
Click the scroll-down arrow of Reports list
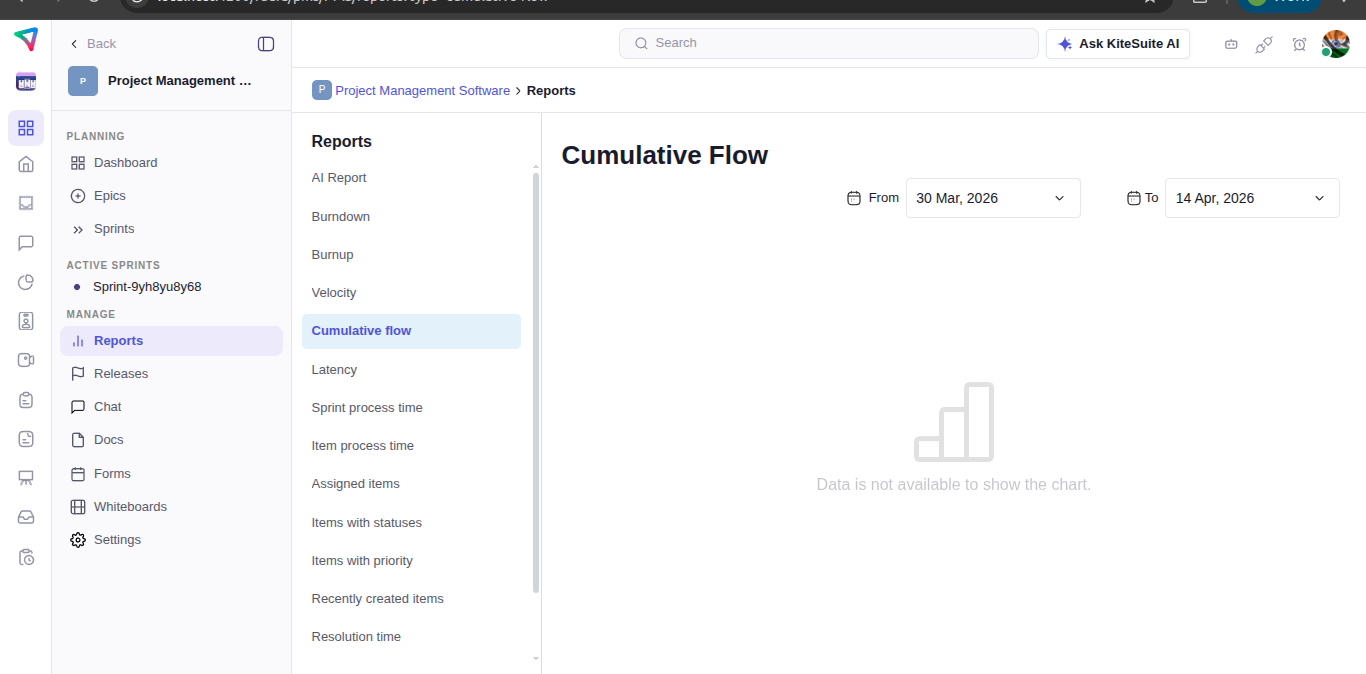tap(536, 659)
